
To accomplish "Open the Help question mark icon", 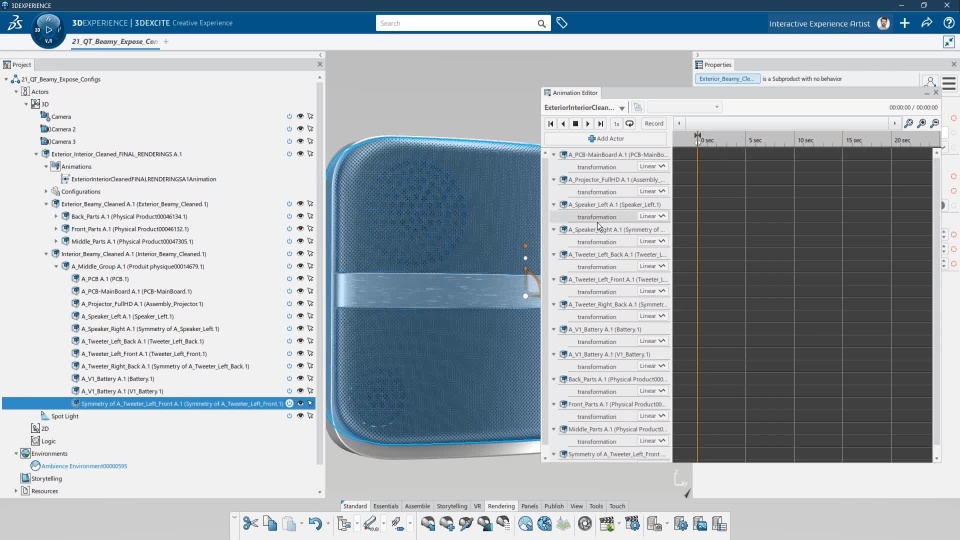I will (x=947, y=23).
